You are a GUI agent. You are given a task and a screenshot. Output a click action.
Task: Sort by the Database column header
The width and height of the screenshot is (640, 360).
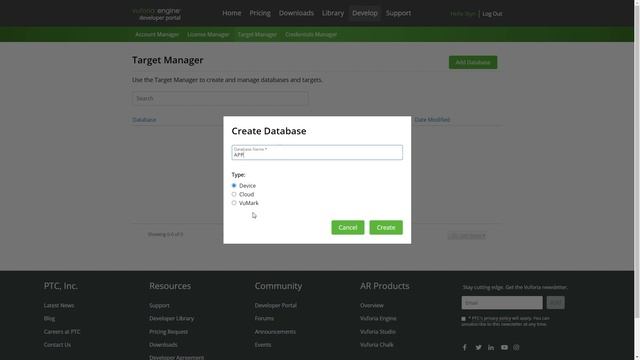(x=144, y=120)
